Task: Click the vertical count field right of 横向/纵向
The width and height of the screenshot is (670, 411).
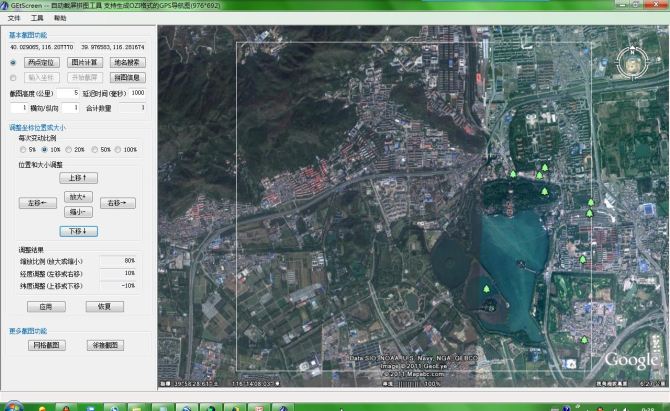Action: click(x=71, y=108)
